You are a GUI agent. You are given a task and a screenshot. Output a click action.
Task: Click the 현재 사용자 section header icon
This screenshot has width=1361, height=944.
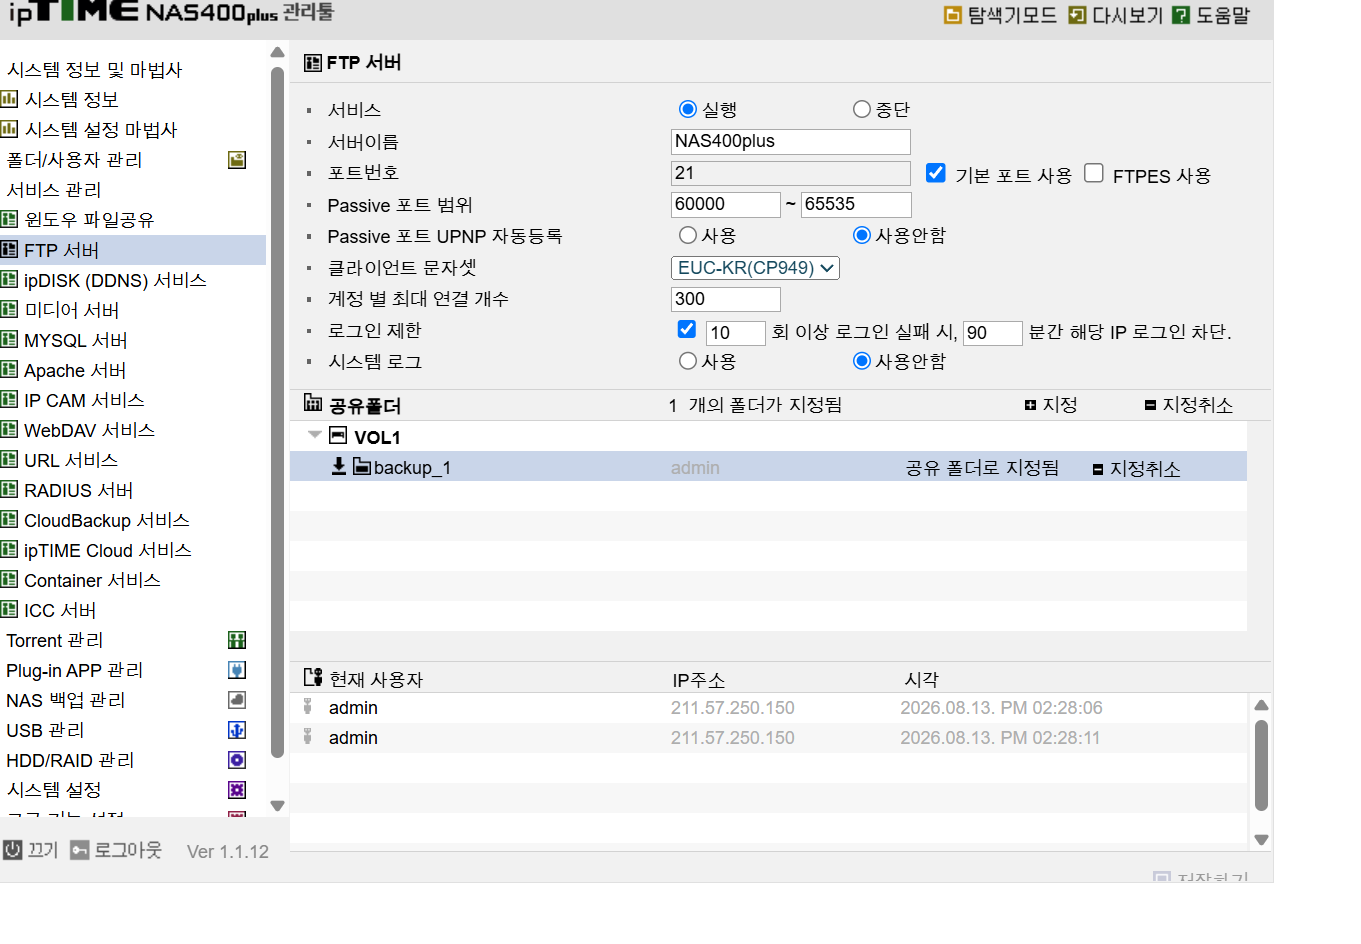tap(313, 677)
